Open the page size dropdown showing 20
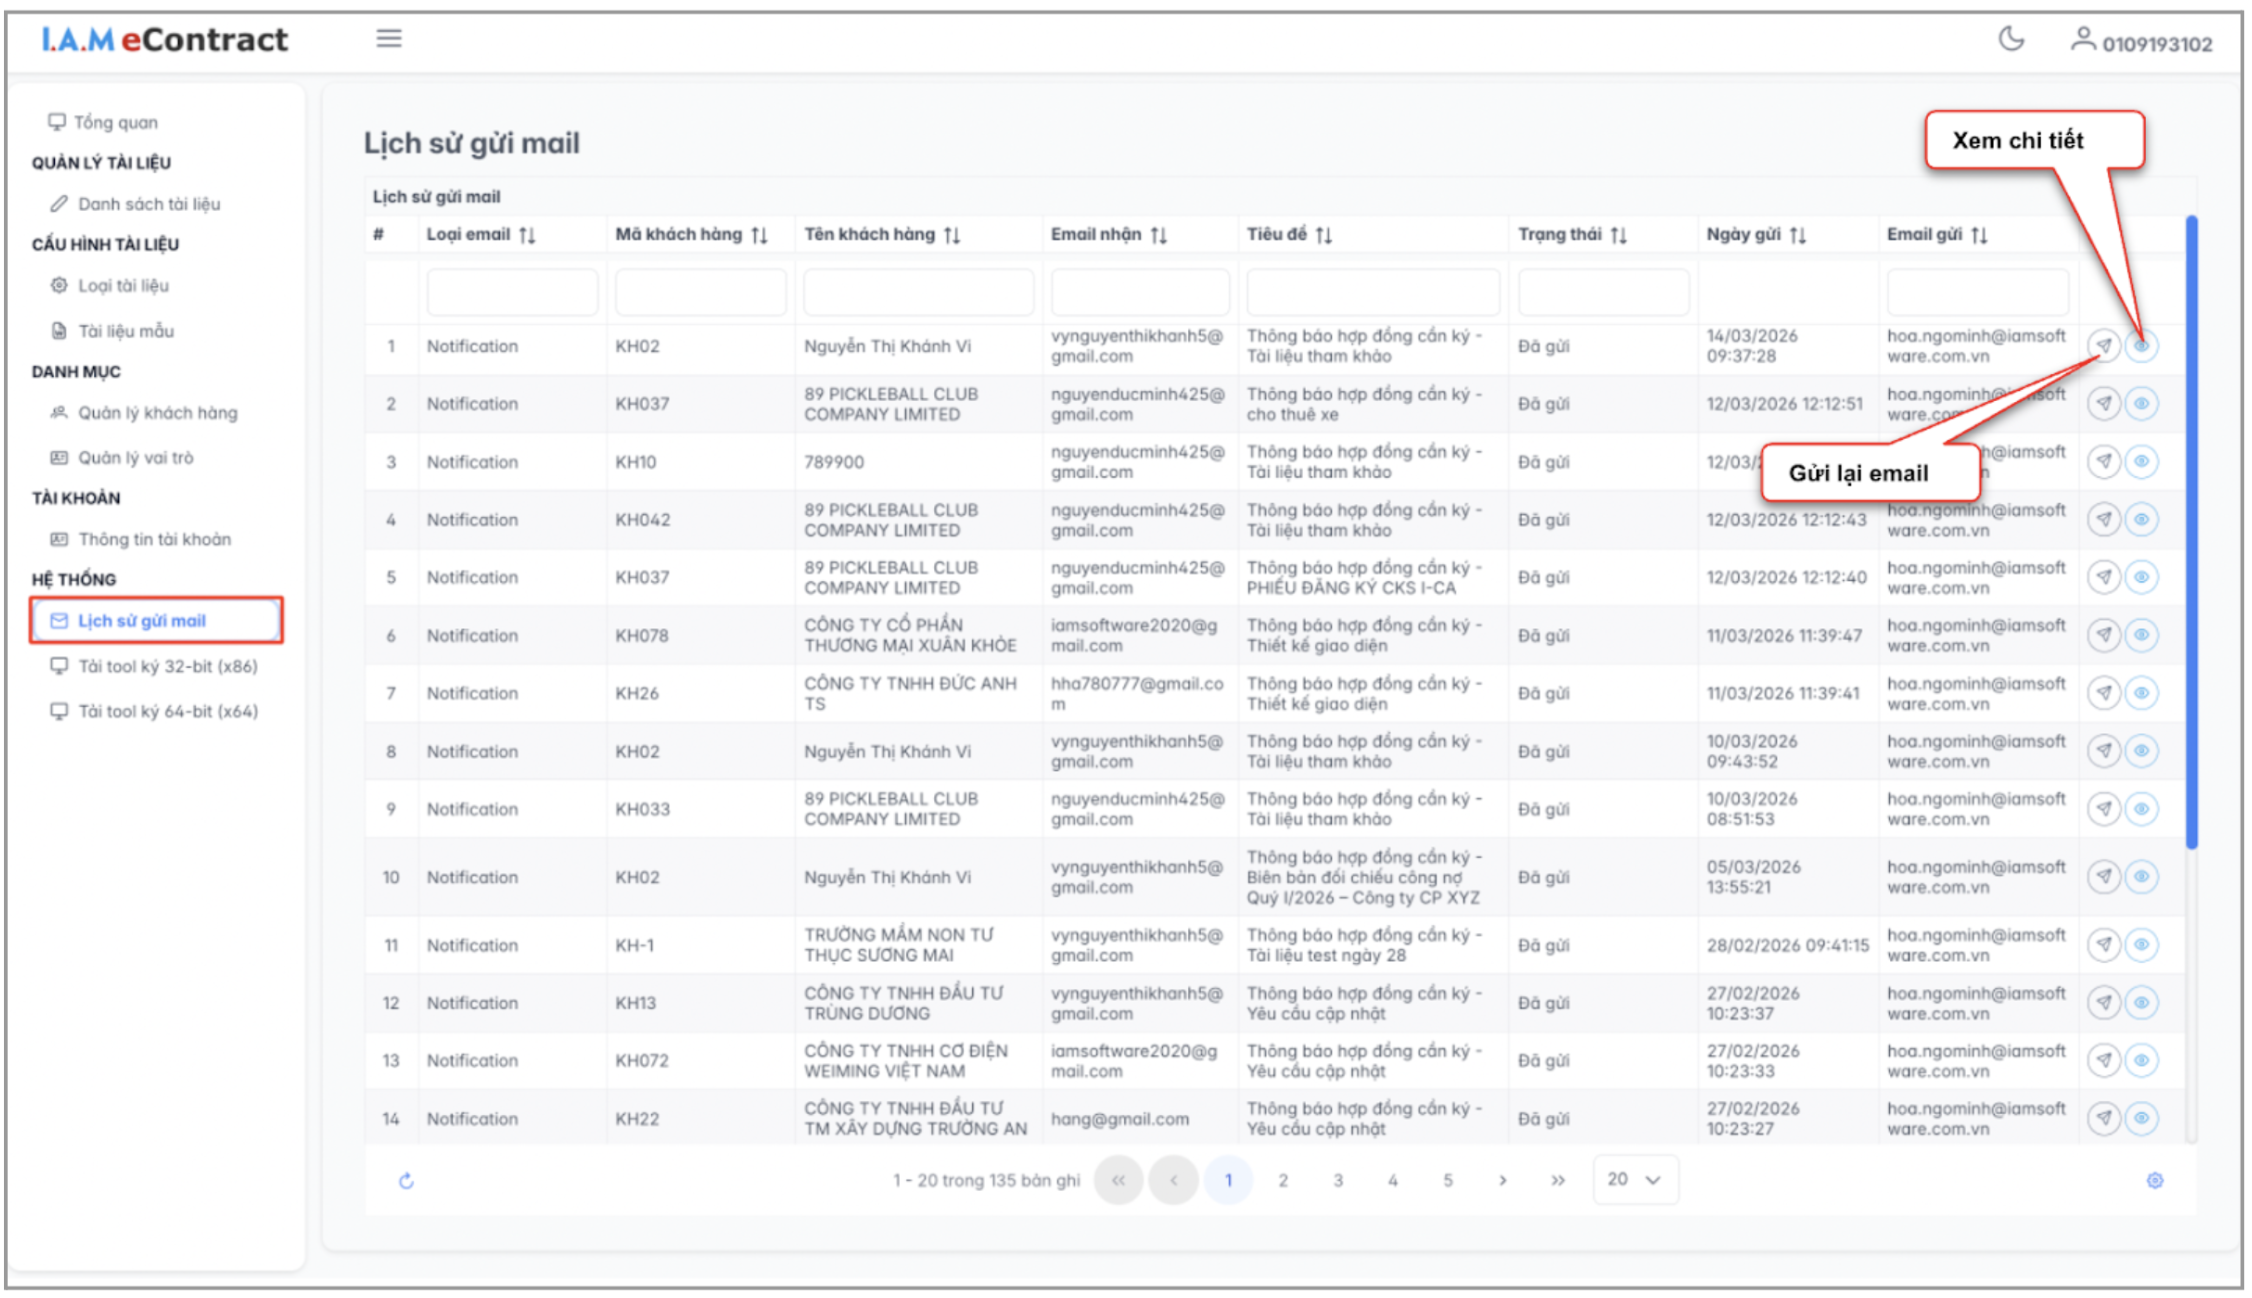Image resolution: width=2252 pixels, height=1298 pixels. (x=1634, y=1180)
